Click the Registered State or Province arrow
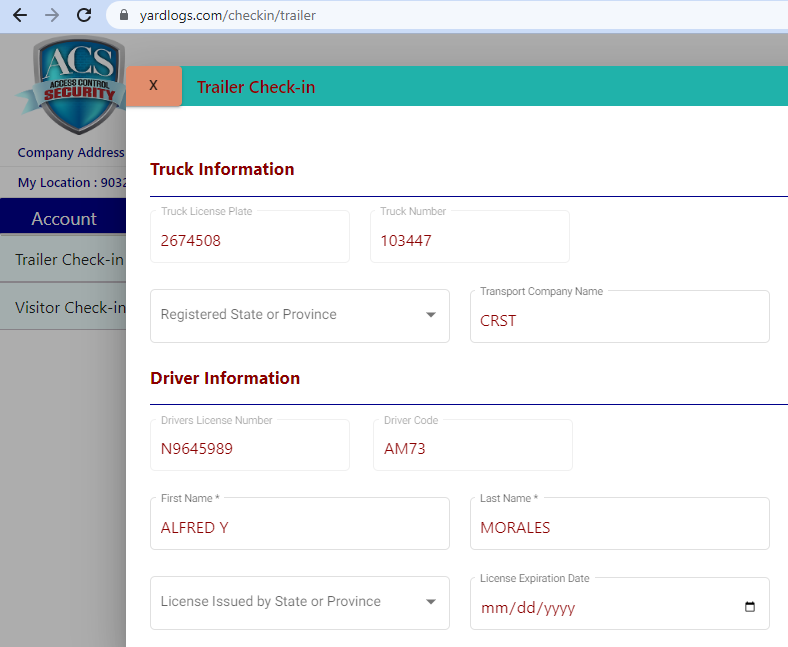This screenshot has height=647, width=788. coord(431,315)
